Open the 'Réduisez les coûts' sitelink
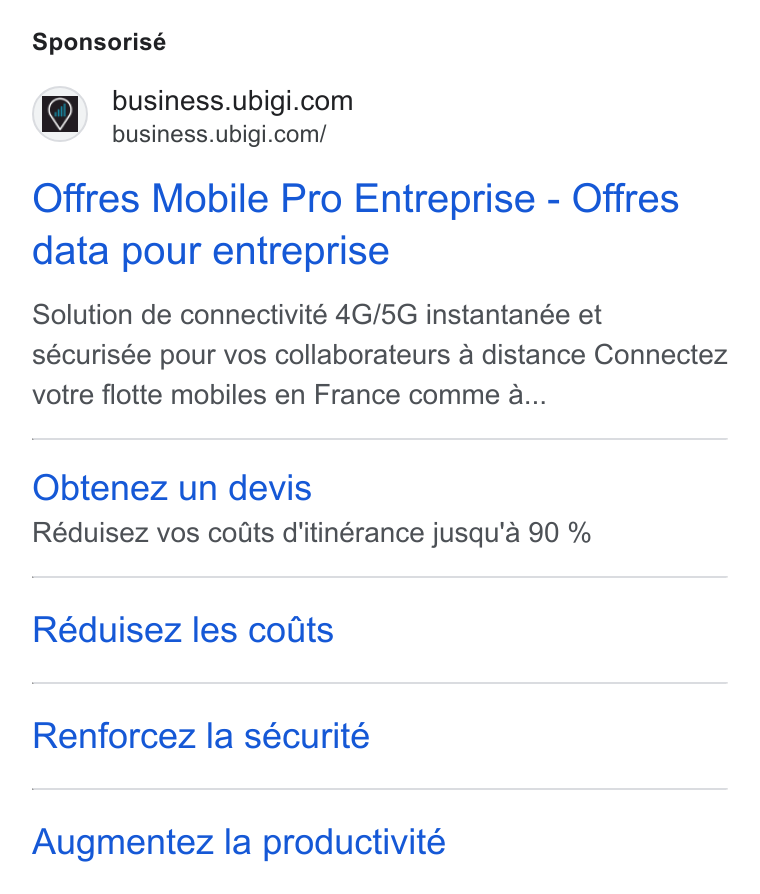 pyautogui.click(x=182, y=630)
